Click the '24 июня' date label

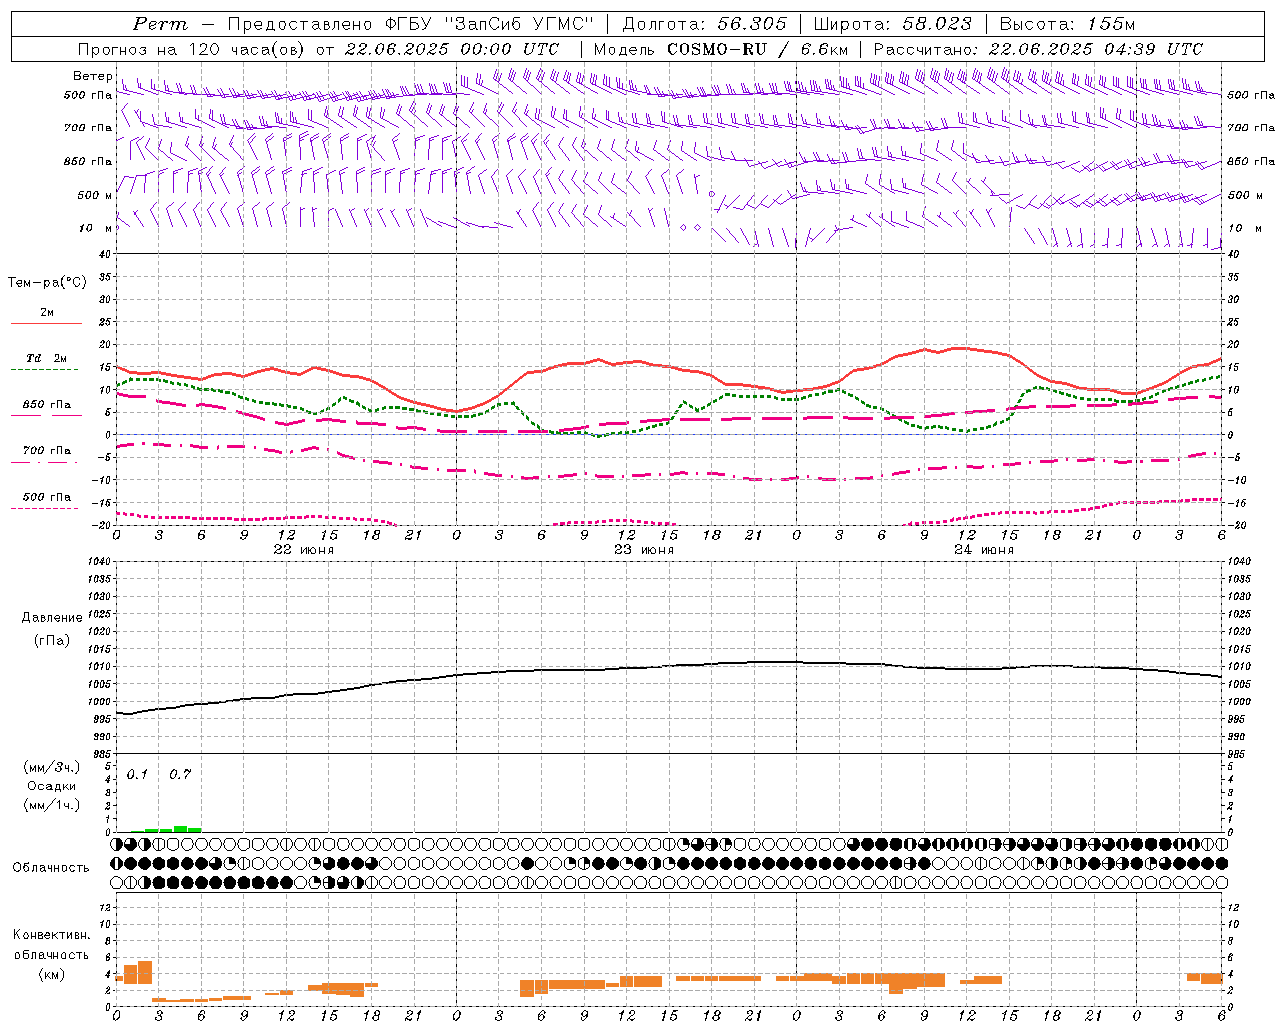(x=983, y=550)
